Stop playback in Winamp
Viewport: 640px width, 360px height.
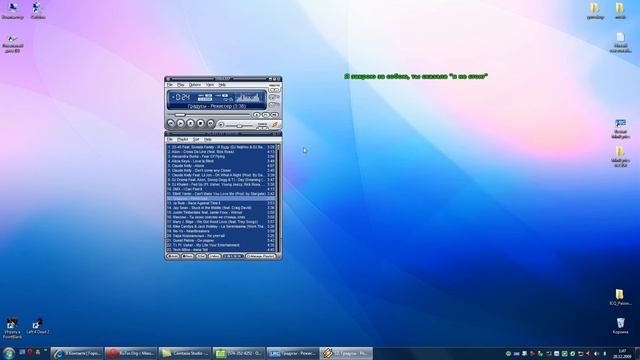point(200,123)
